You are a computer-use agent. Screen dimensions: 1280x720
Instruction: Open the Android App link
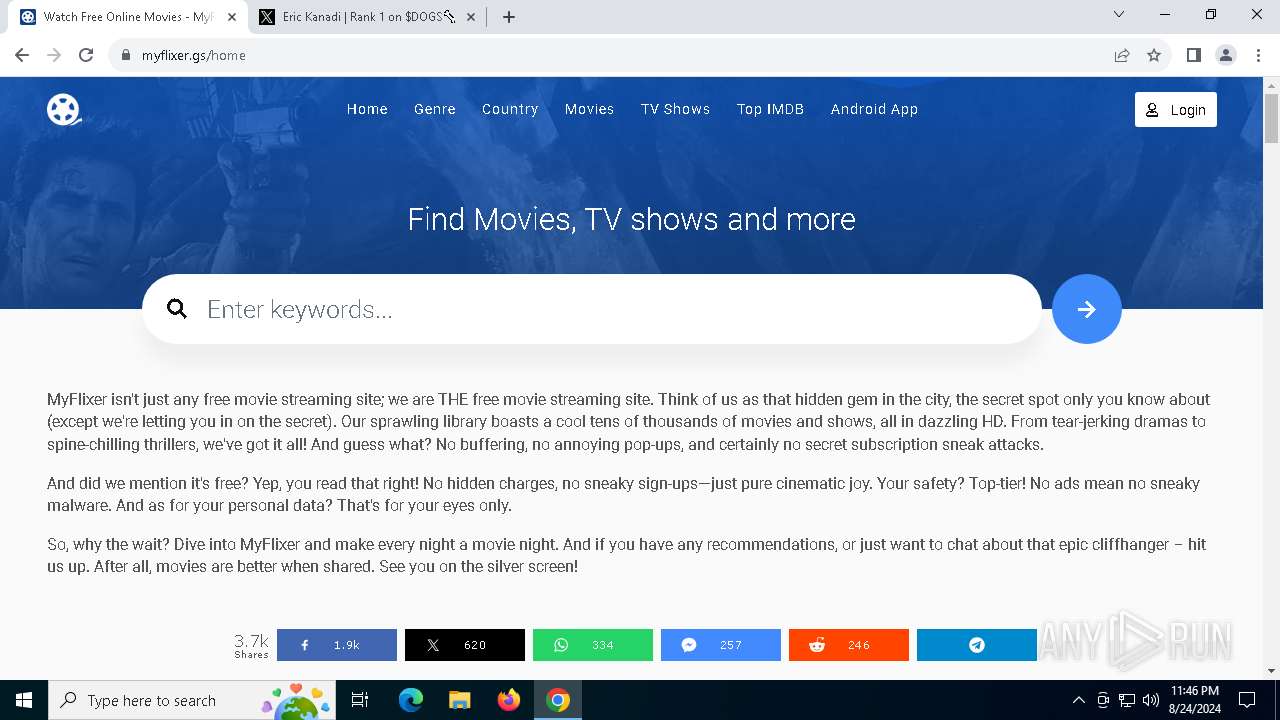pyautogui.click(x=874, y=109)
